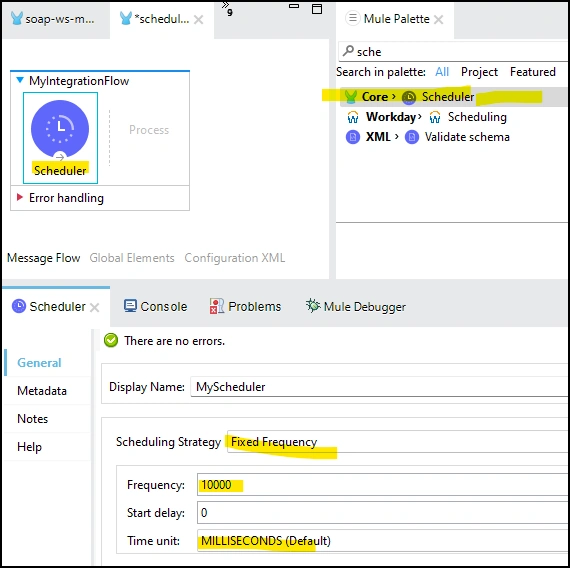
Task: Switch to Configuration XML view
Action: click(234, 258)
